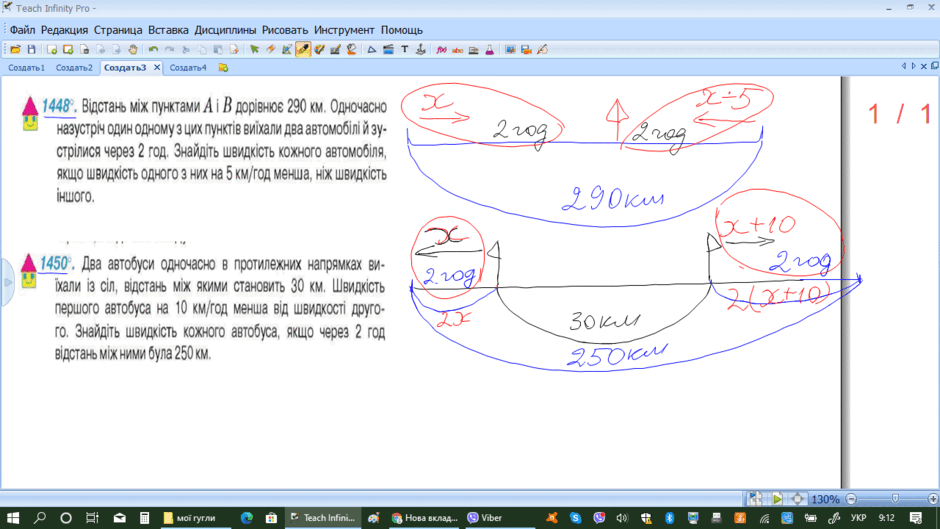Image resolution: width=940 pixels, height=529 pixels.
Task: Click the zoom out minus button
Action: pyautogui.click(x=851, y=499)
